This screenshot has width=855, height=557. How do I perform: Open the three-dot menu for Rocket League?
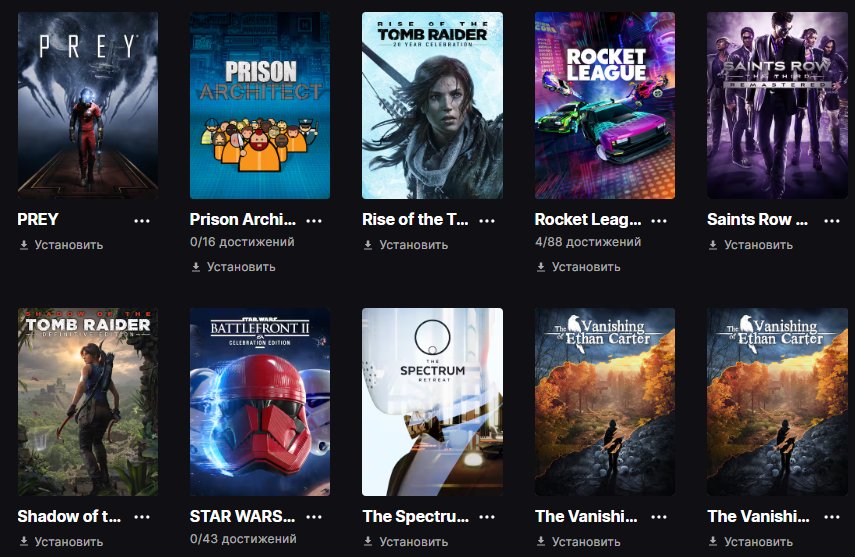(659, 221)
